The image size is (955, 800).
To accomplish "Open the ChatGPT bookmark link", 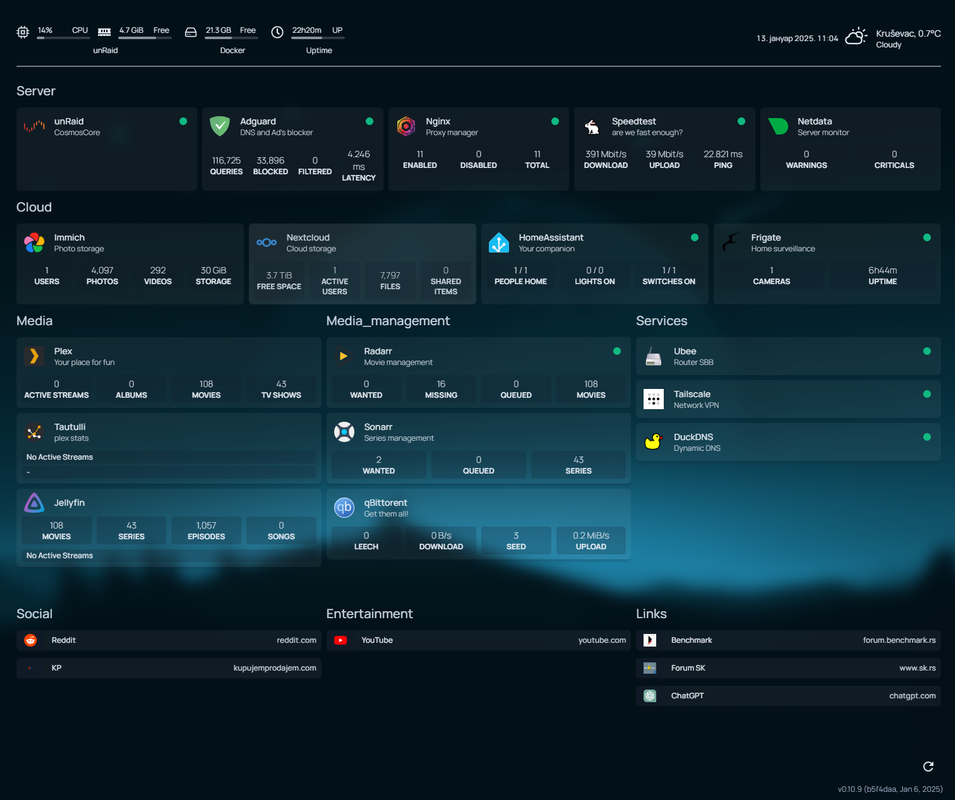I will click(788, 695).
